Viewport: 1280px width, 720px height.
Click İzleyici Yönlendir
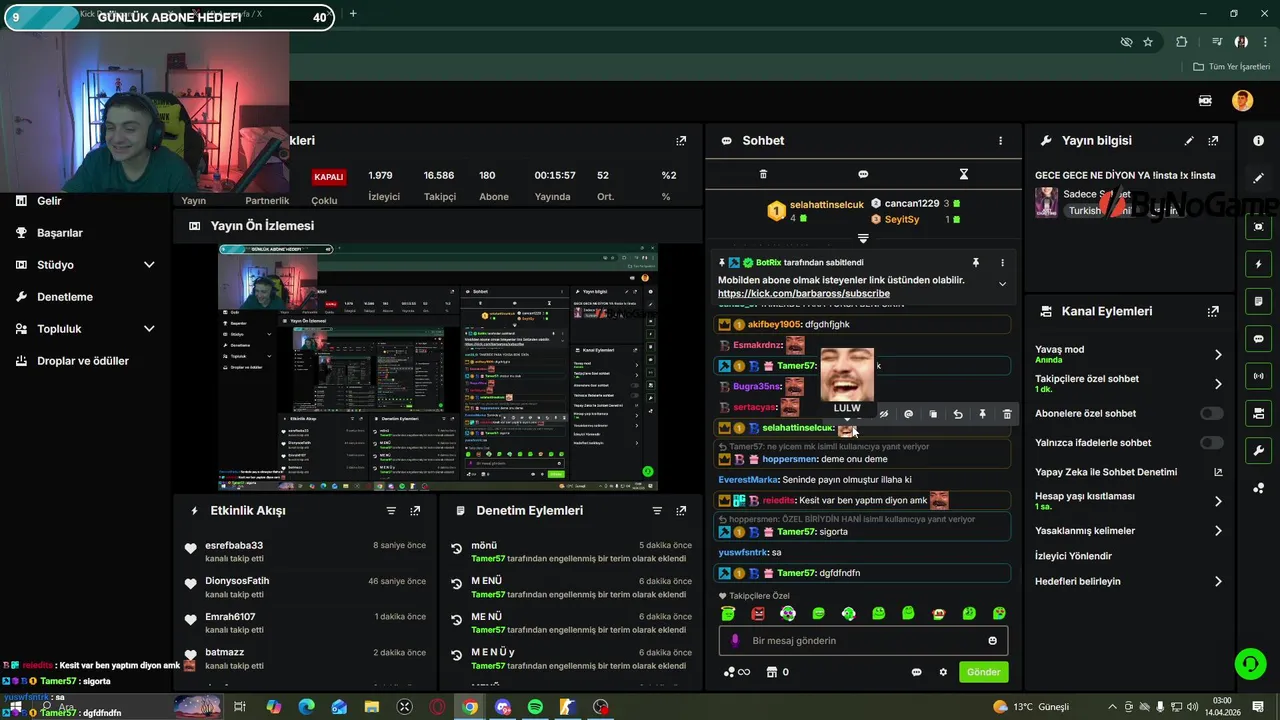click(1073, 556)
